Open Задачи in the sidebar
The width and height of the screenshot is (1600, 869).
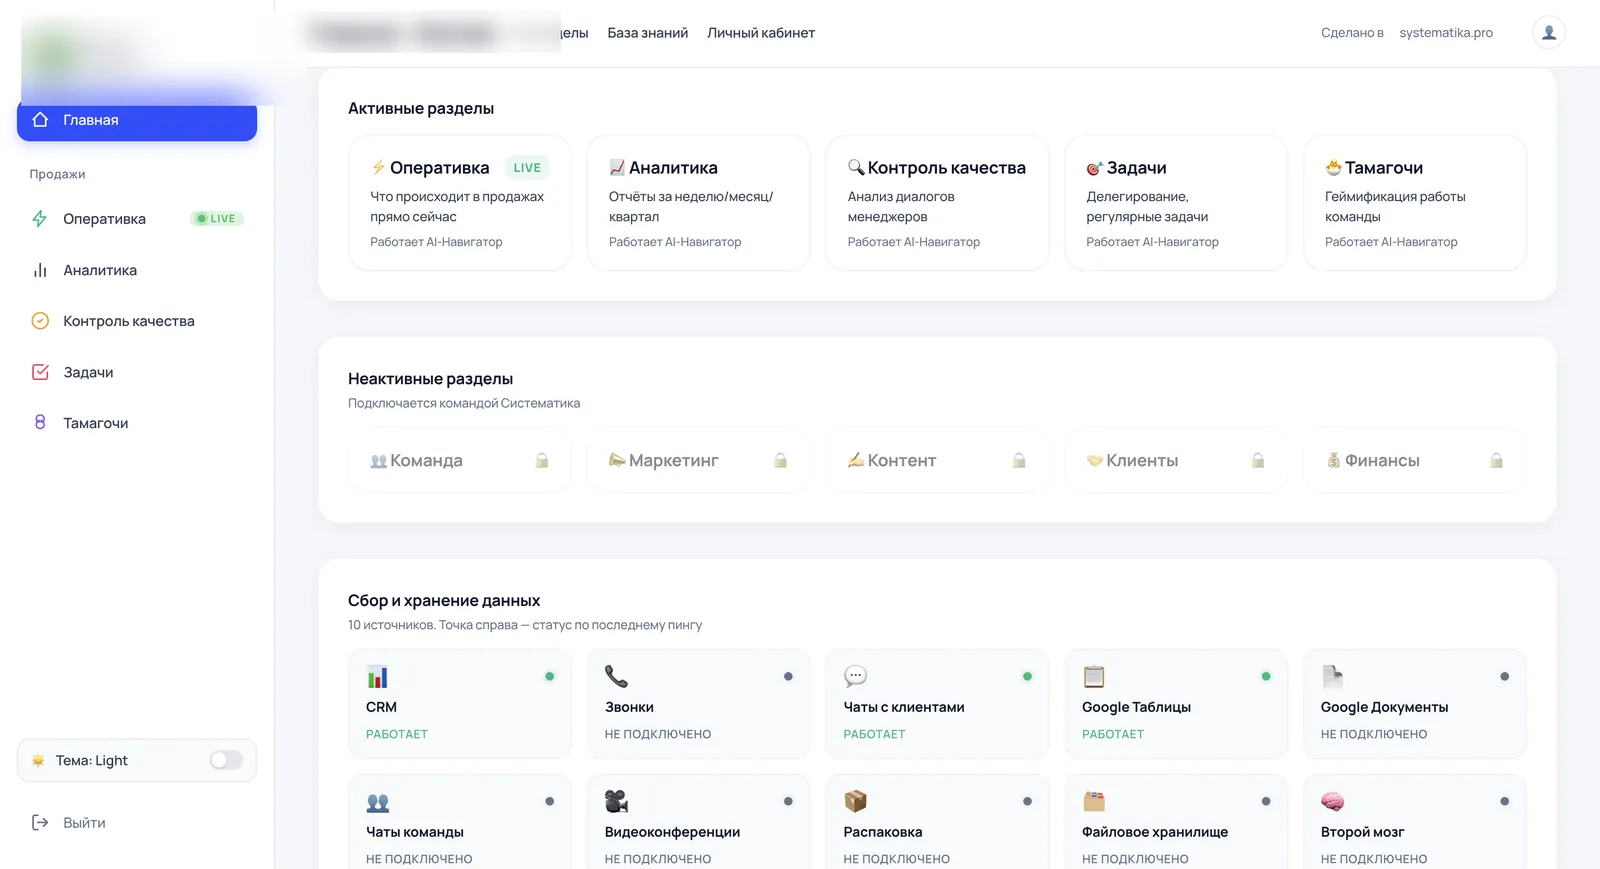[137, 372]
